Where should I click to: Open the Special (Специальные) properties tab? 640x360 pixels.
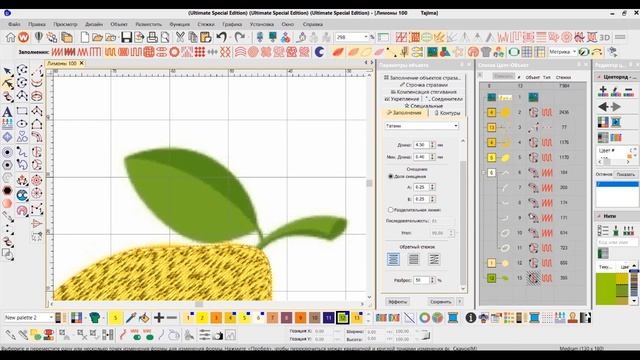coord(424,106)
